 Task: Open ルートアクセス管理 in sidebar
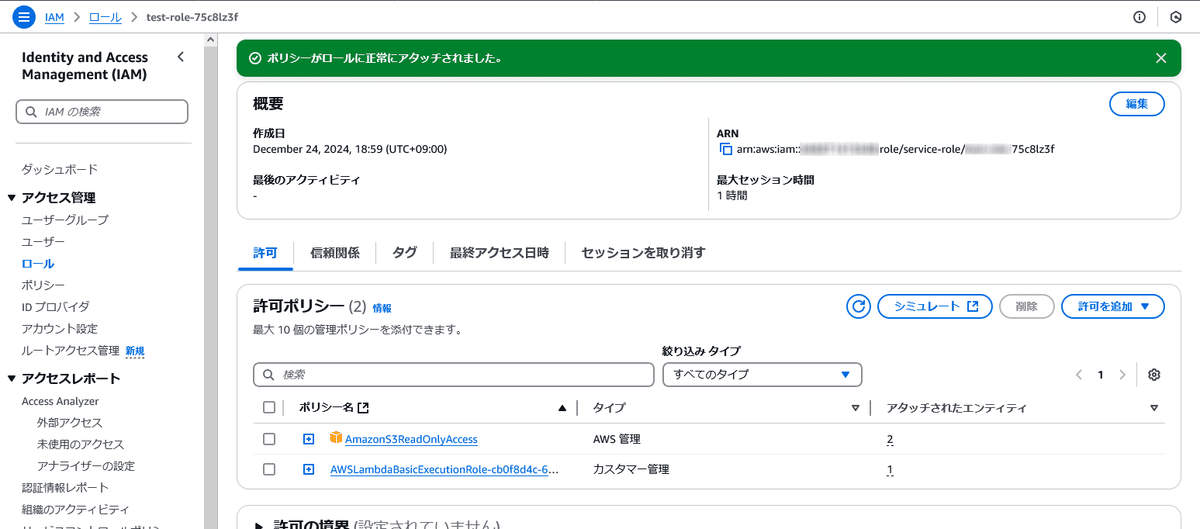click(x=71, y=351)
